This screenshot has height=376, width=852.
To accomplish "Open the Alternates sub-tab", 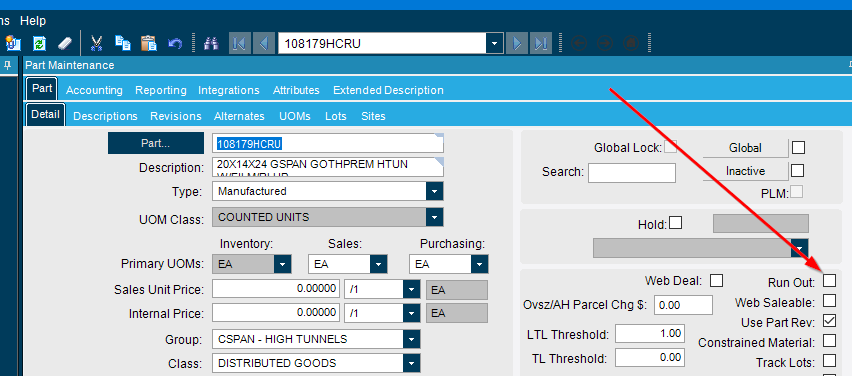I will point(239,116).
